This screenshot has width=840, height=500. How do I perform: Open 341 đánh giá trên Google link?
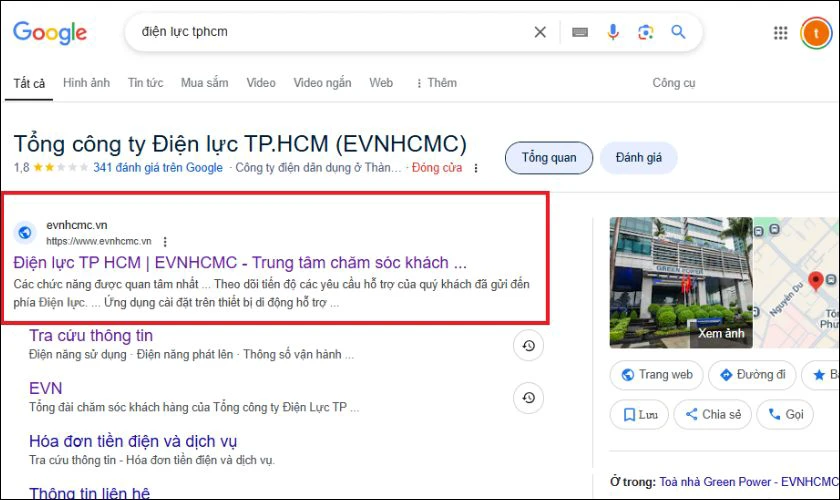coord(158,168)
